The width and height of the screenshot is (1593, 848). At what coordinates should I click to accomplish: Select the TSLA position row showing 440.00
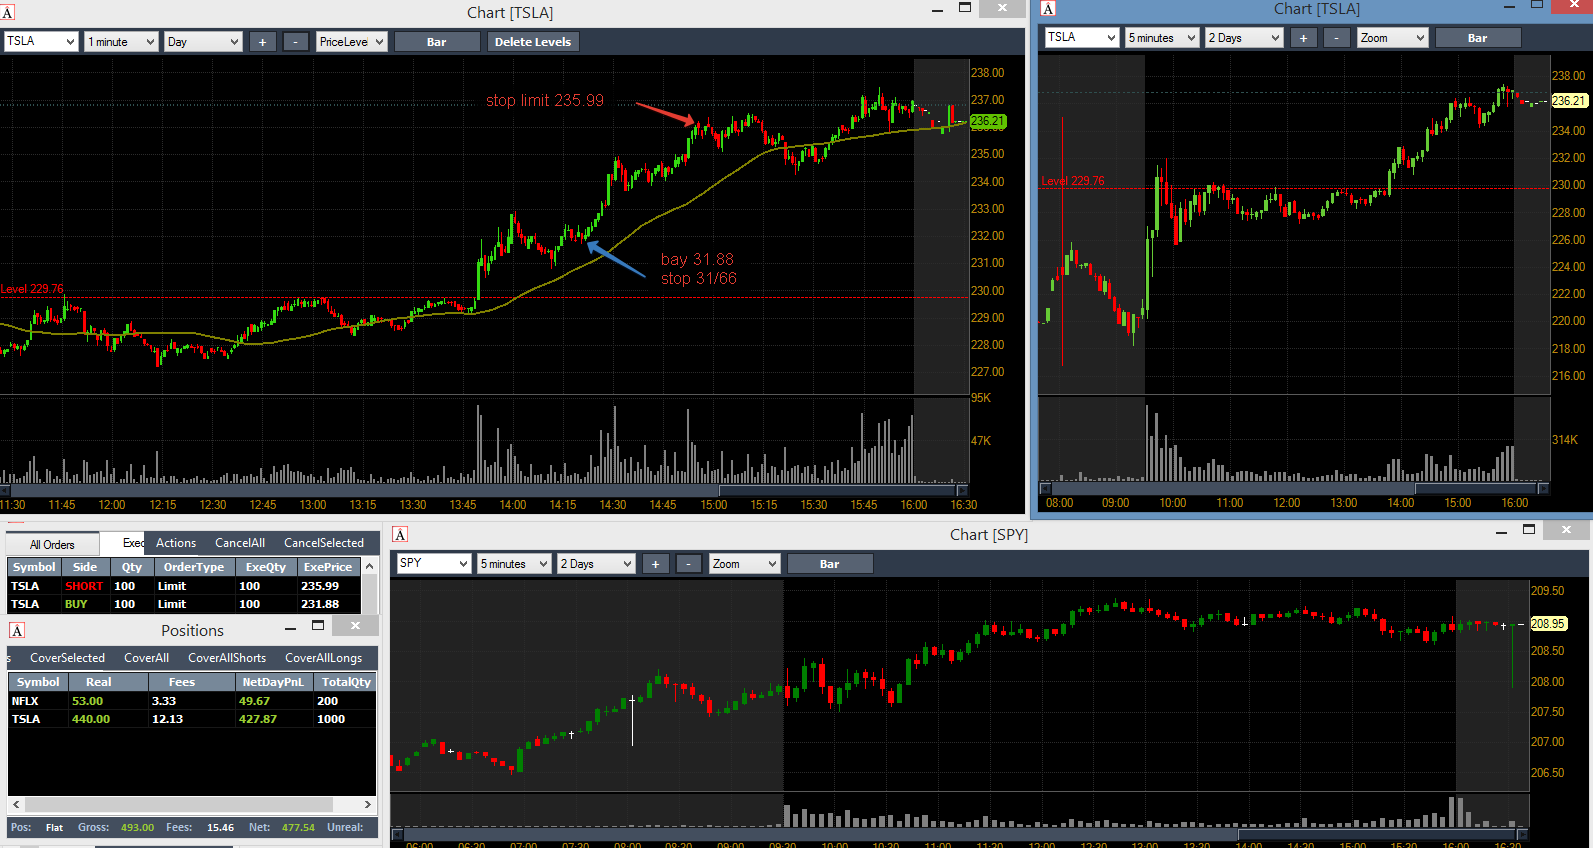click(192, 719)
